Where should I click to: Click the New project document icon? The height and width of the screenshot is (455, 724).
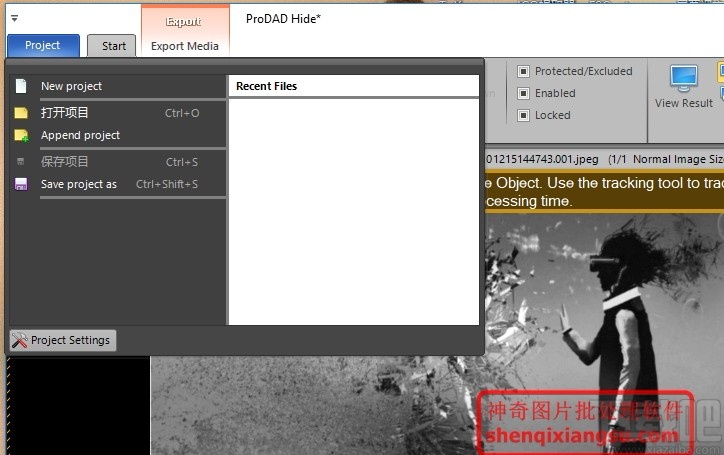pos(21,86)
